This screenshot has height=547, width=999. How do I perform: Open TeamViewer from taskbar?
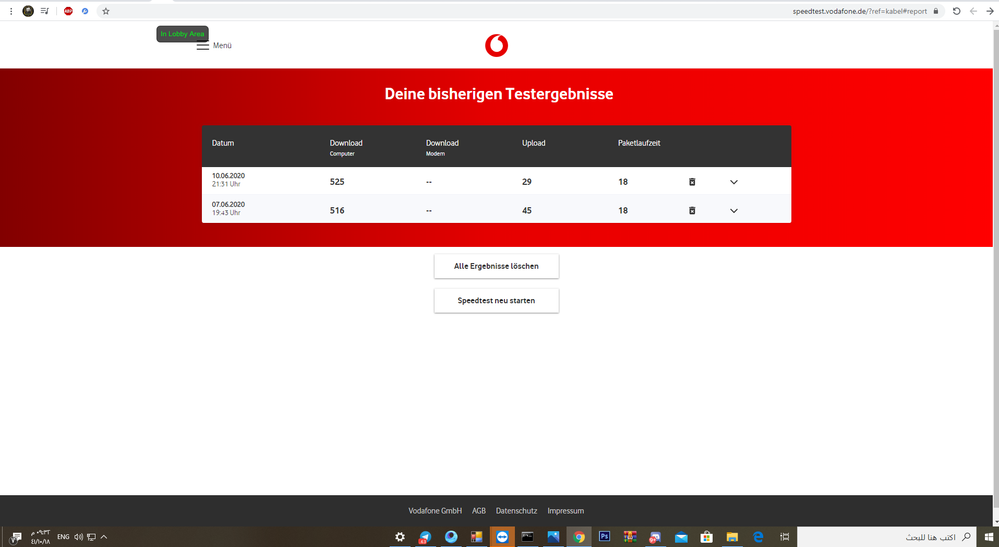point(502,537)
